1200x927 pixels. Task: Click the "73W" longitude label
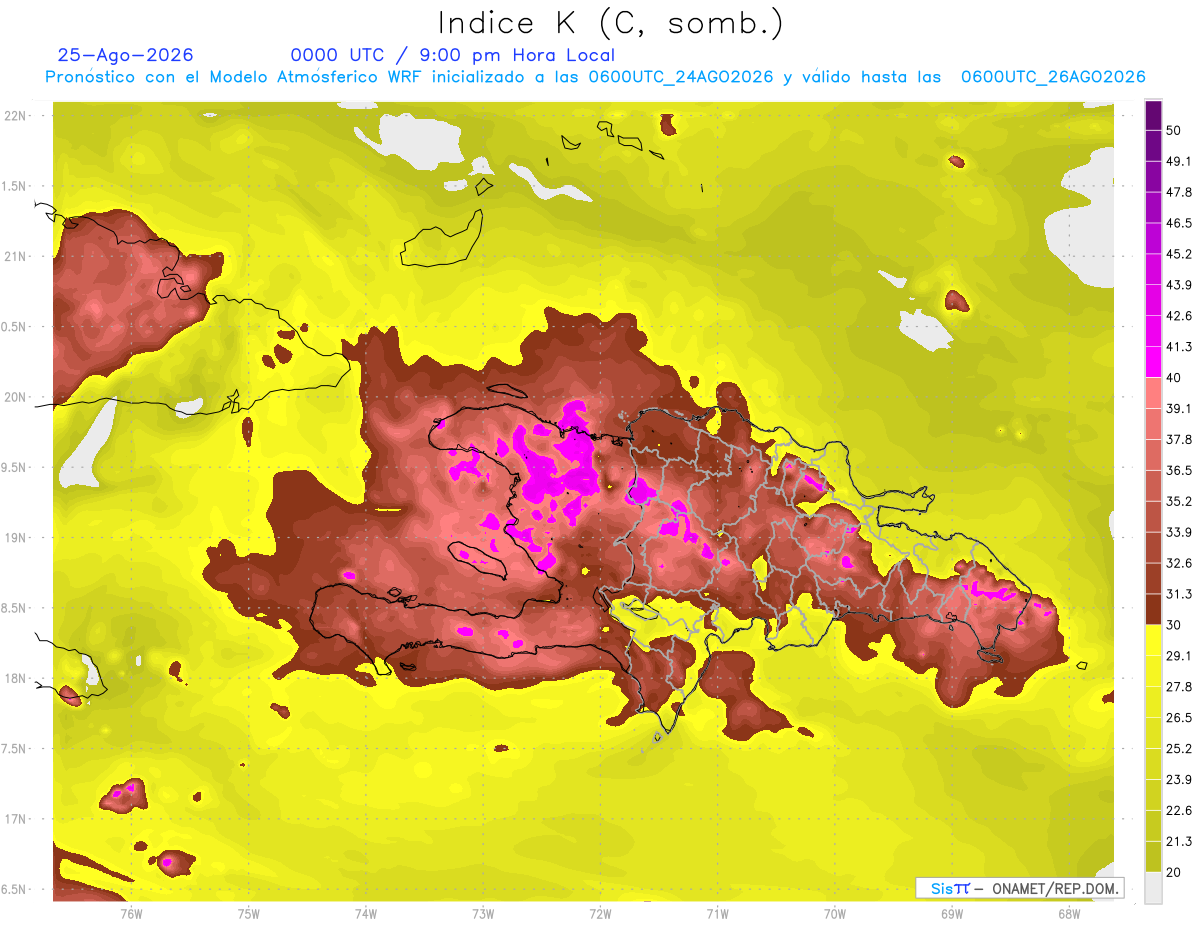pyautogui.click(x=483, y=914)
